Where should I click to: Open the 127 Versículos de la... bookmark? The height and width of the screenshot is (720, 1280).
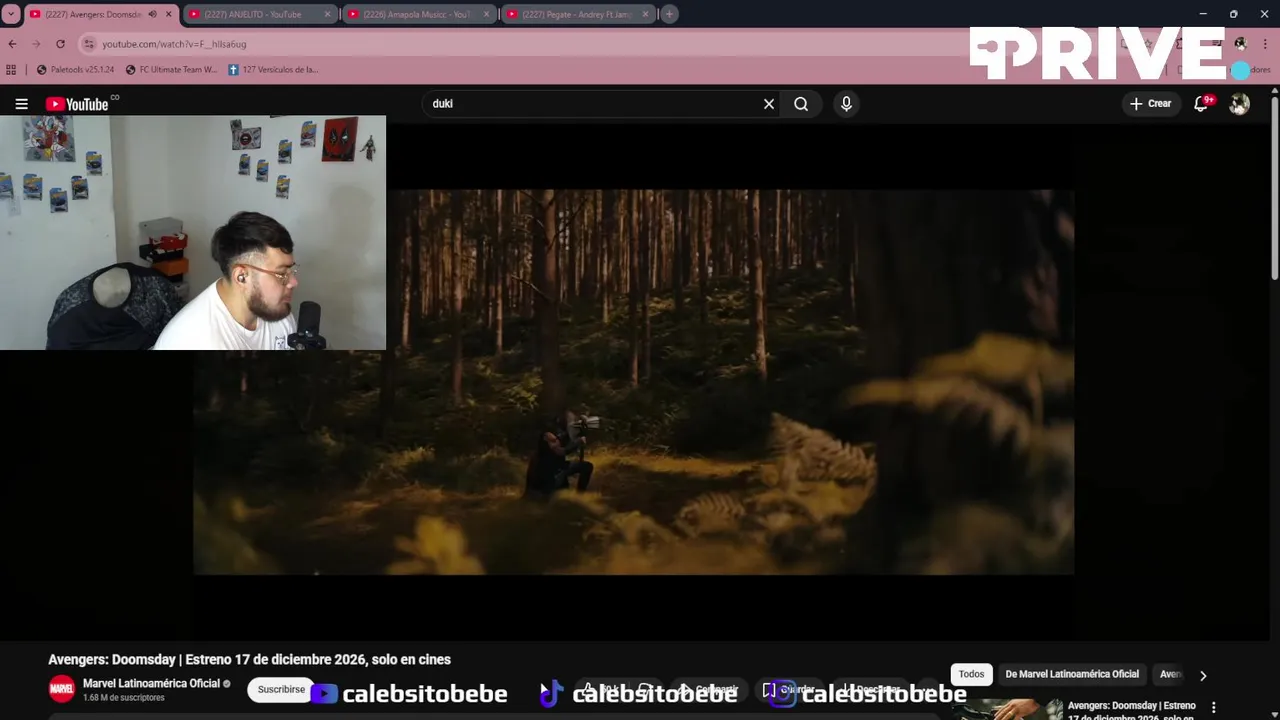pyautogui.click(x=273, y=70)
